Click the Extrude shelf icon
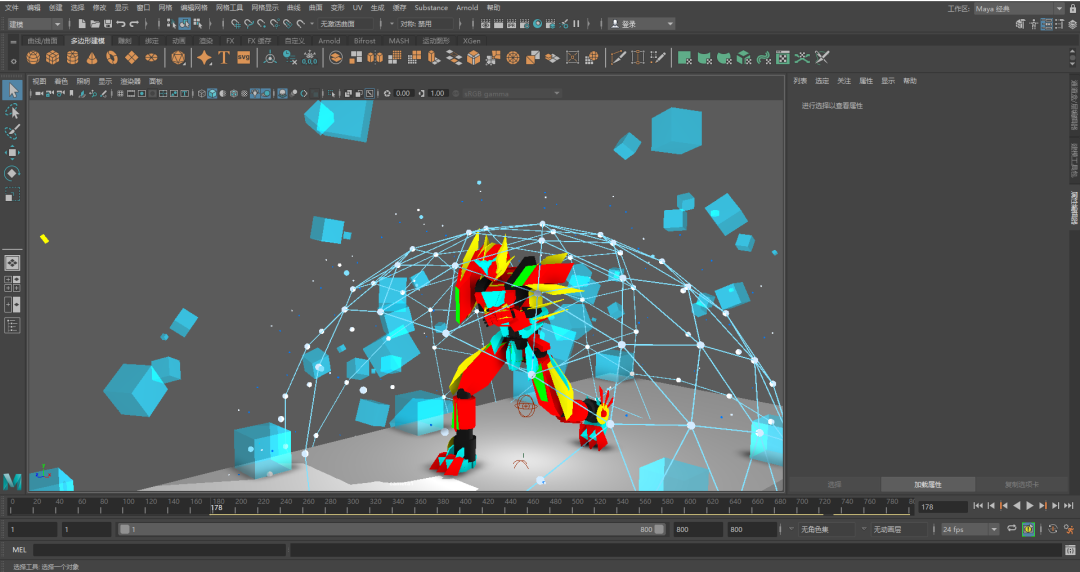This screenshot has width=1080, height=572. [433, 58]
